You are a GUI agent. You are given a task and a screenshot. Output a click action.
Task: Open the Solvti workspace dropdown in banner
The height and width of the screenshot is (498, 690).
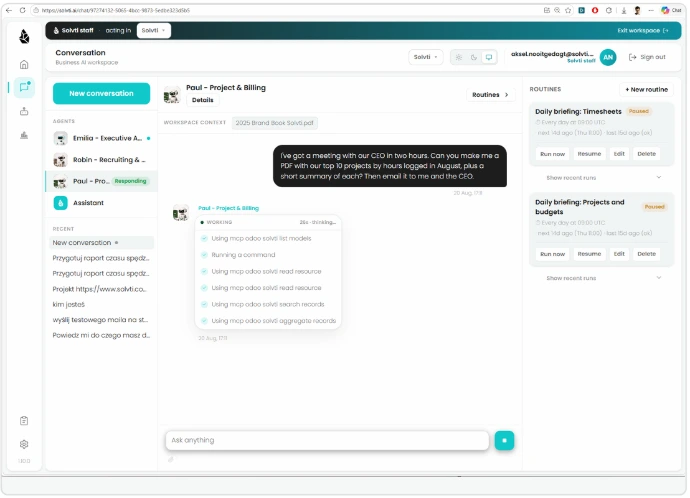154,30
